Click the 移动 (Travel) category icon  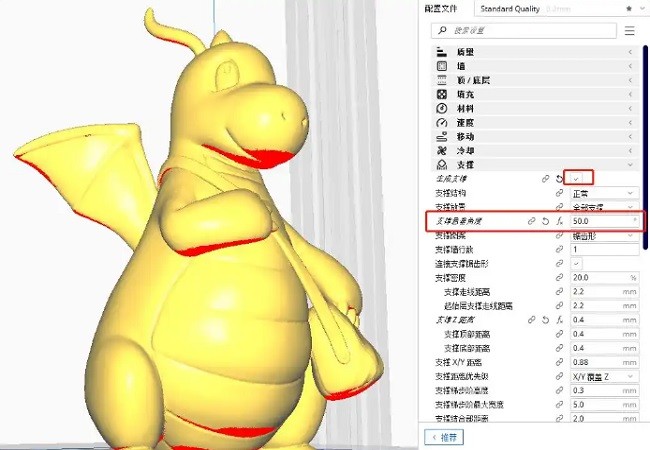pyautogui.click(x=442, y=137)
